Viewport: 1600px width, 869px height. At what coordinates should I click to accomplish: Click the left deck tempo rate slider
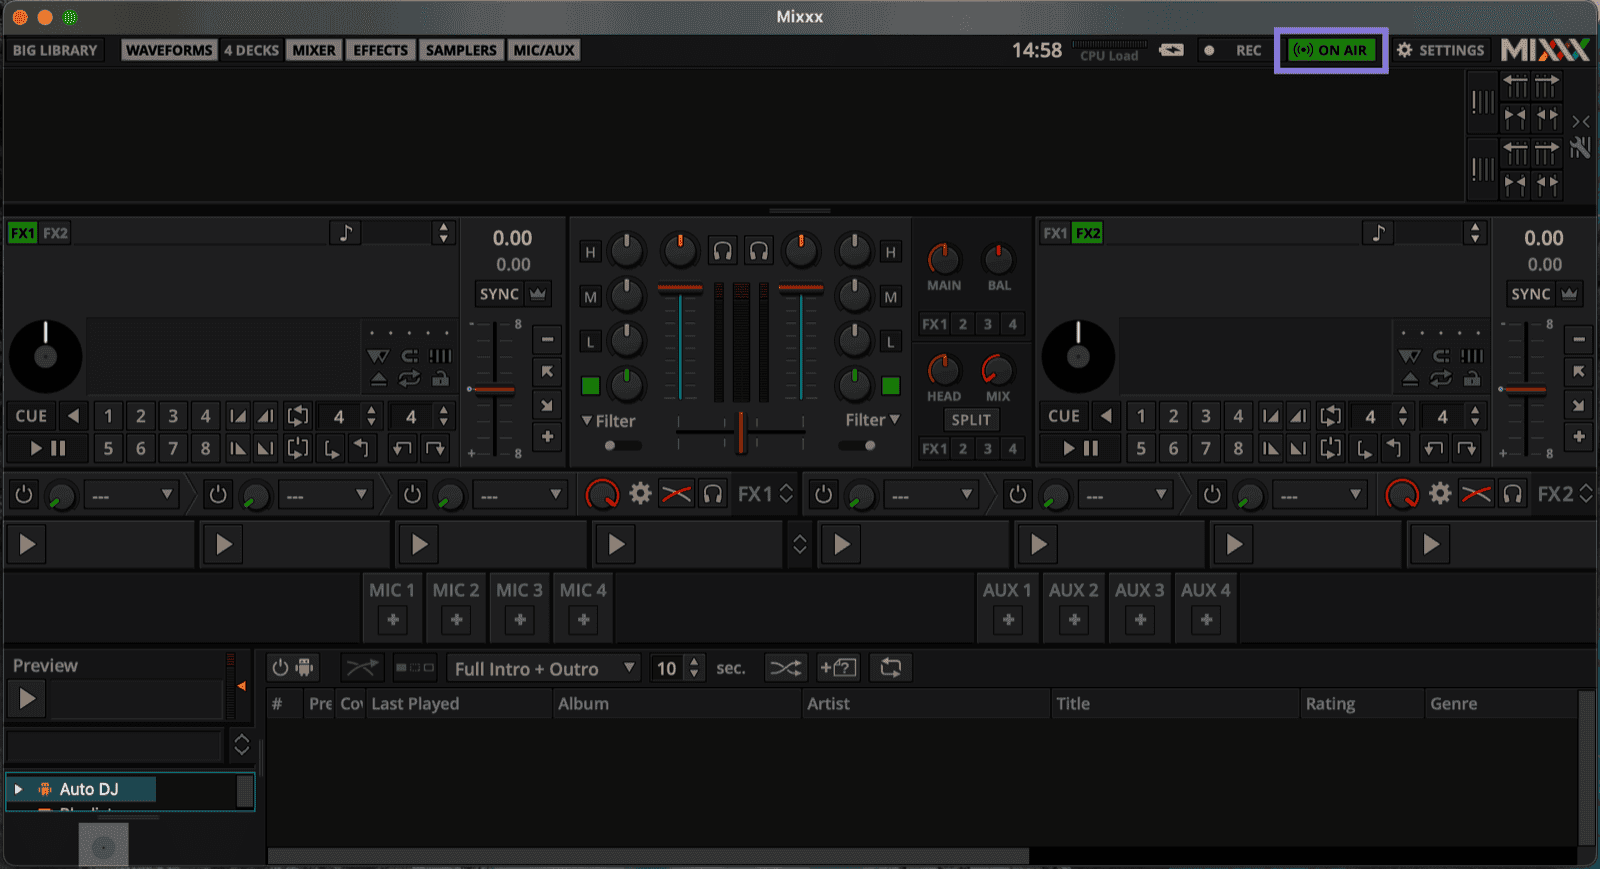point(494,390)
